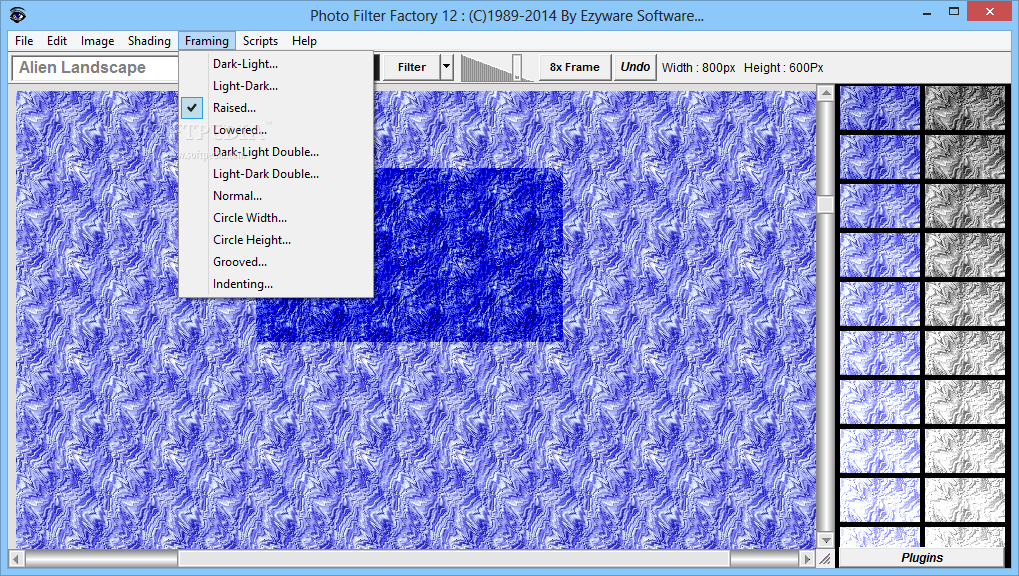This screenshot has height=576, width=1019.
Task: Close the Framing menu
Action: (x=207, y=40)
